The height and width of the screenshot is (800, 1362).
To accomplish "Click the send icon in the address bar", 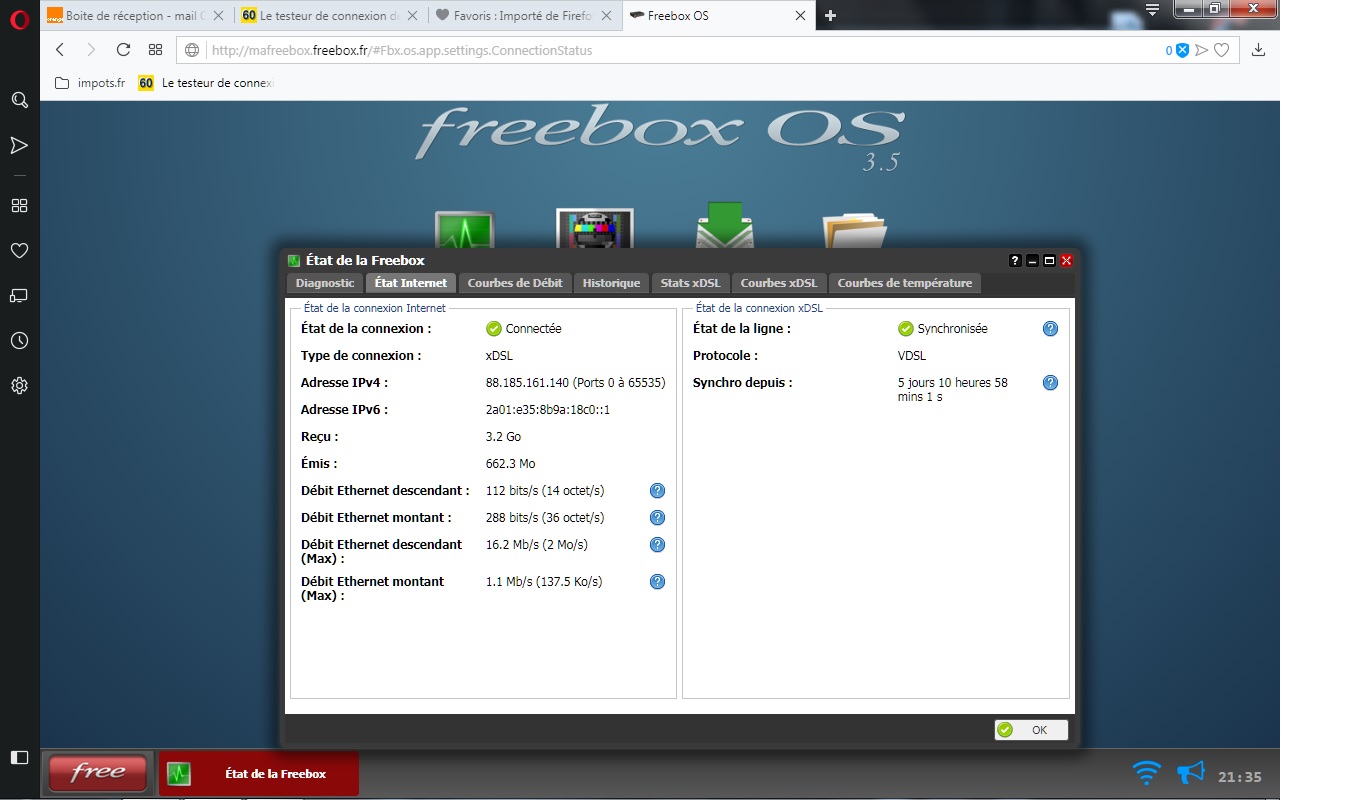I will pyautogui.click(x=1202, y=50).
